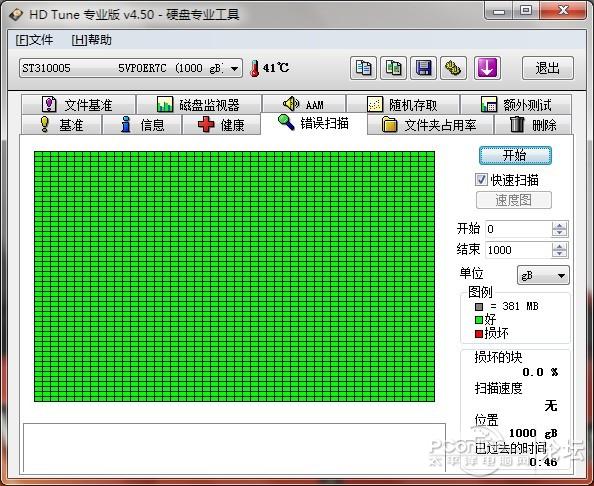Click the save floppy disk icon

tap(423, 68)
